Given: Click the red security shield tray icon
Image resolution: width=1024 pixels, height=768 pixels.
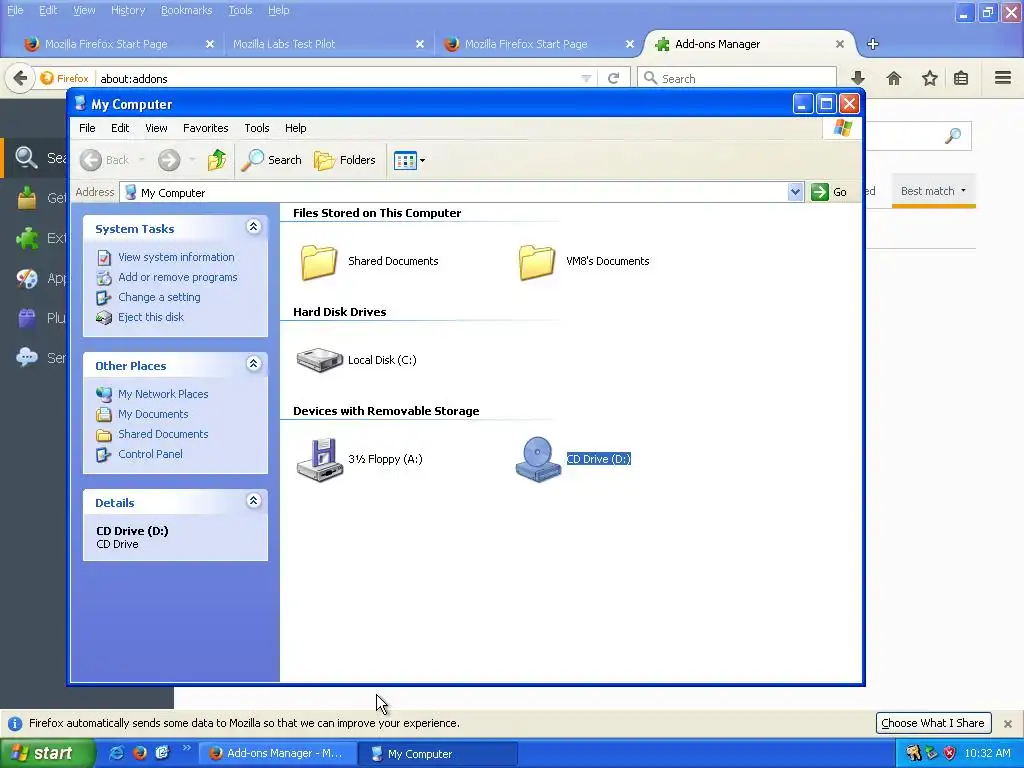Looking at the screenshot, I should [x=949, y=754].
